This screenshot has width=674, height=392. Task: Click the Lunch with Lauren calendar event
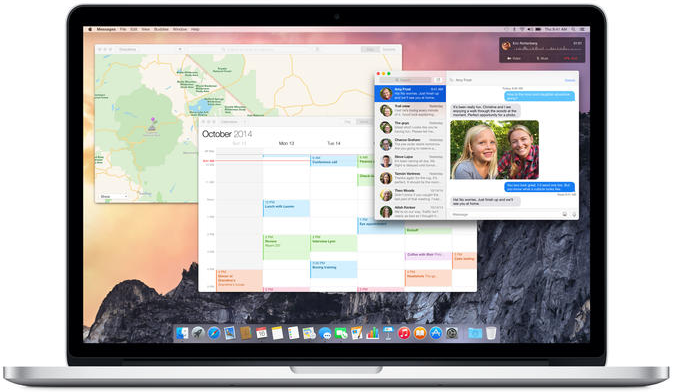(286, 208)
